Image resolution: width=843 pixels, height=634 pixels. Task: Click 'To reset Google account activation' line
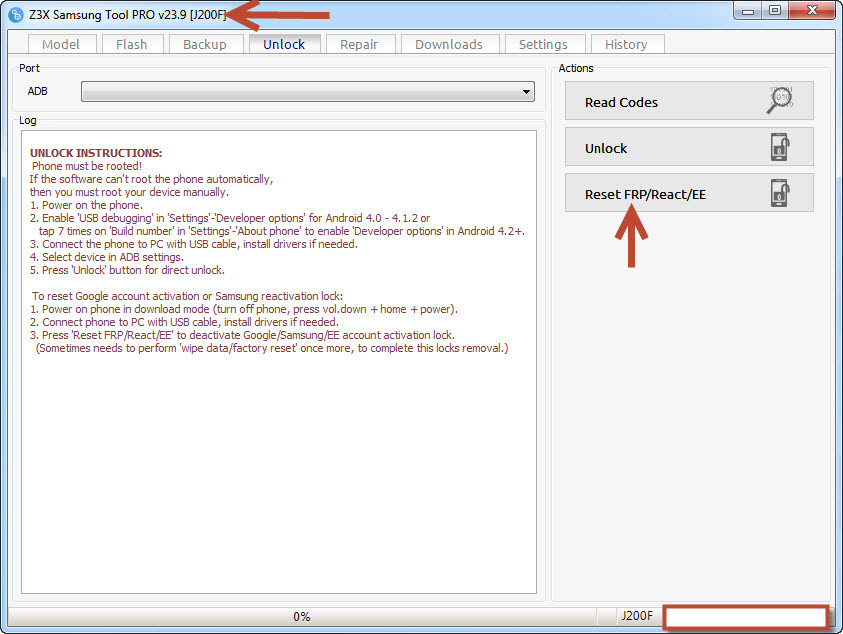click(x=187, y=296)
